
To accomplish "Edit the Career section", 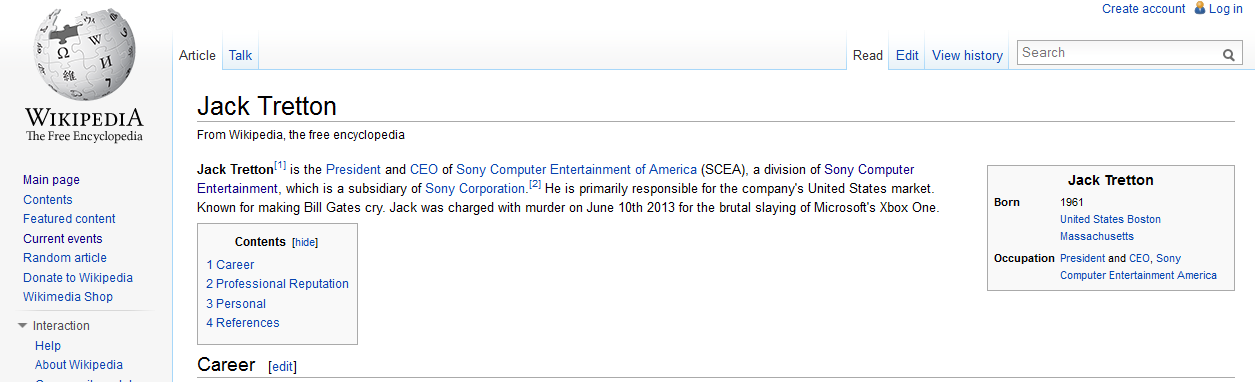I will tap(283, 367).
